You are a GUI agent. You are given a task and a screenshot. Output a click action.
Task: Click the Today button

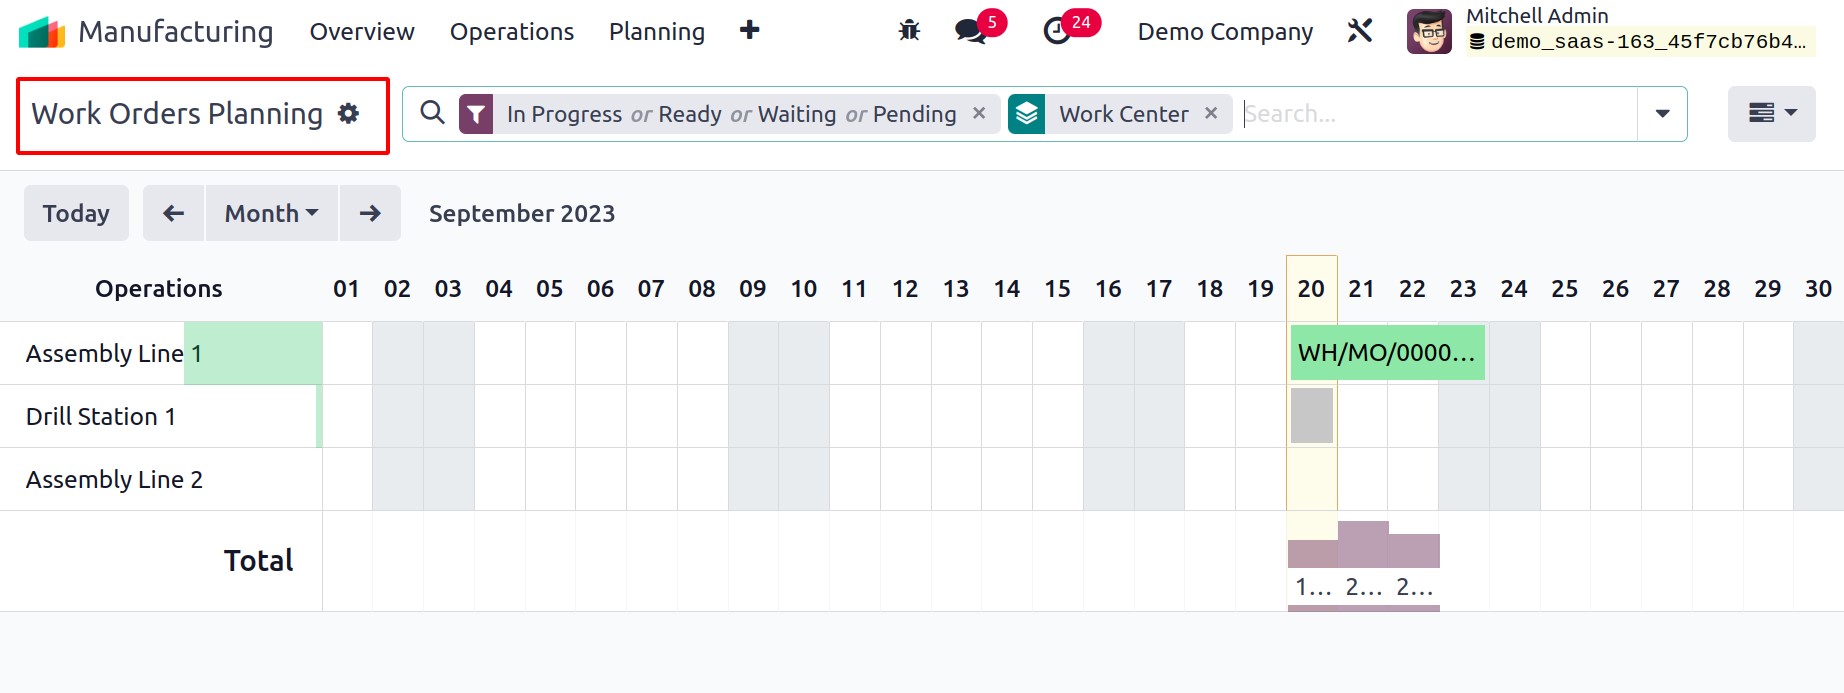pos(76,213)
